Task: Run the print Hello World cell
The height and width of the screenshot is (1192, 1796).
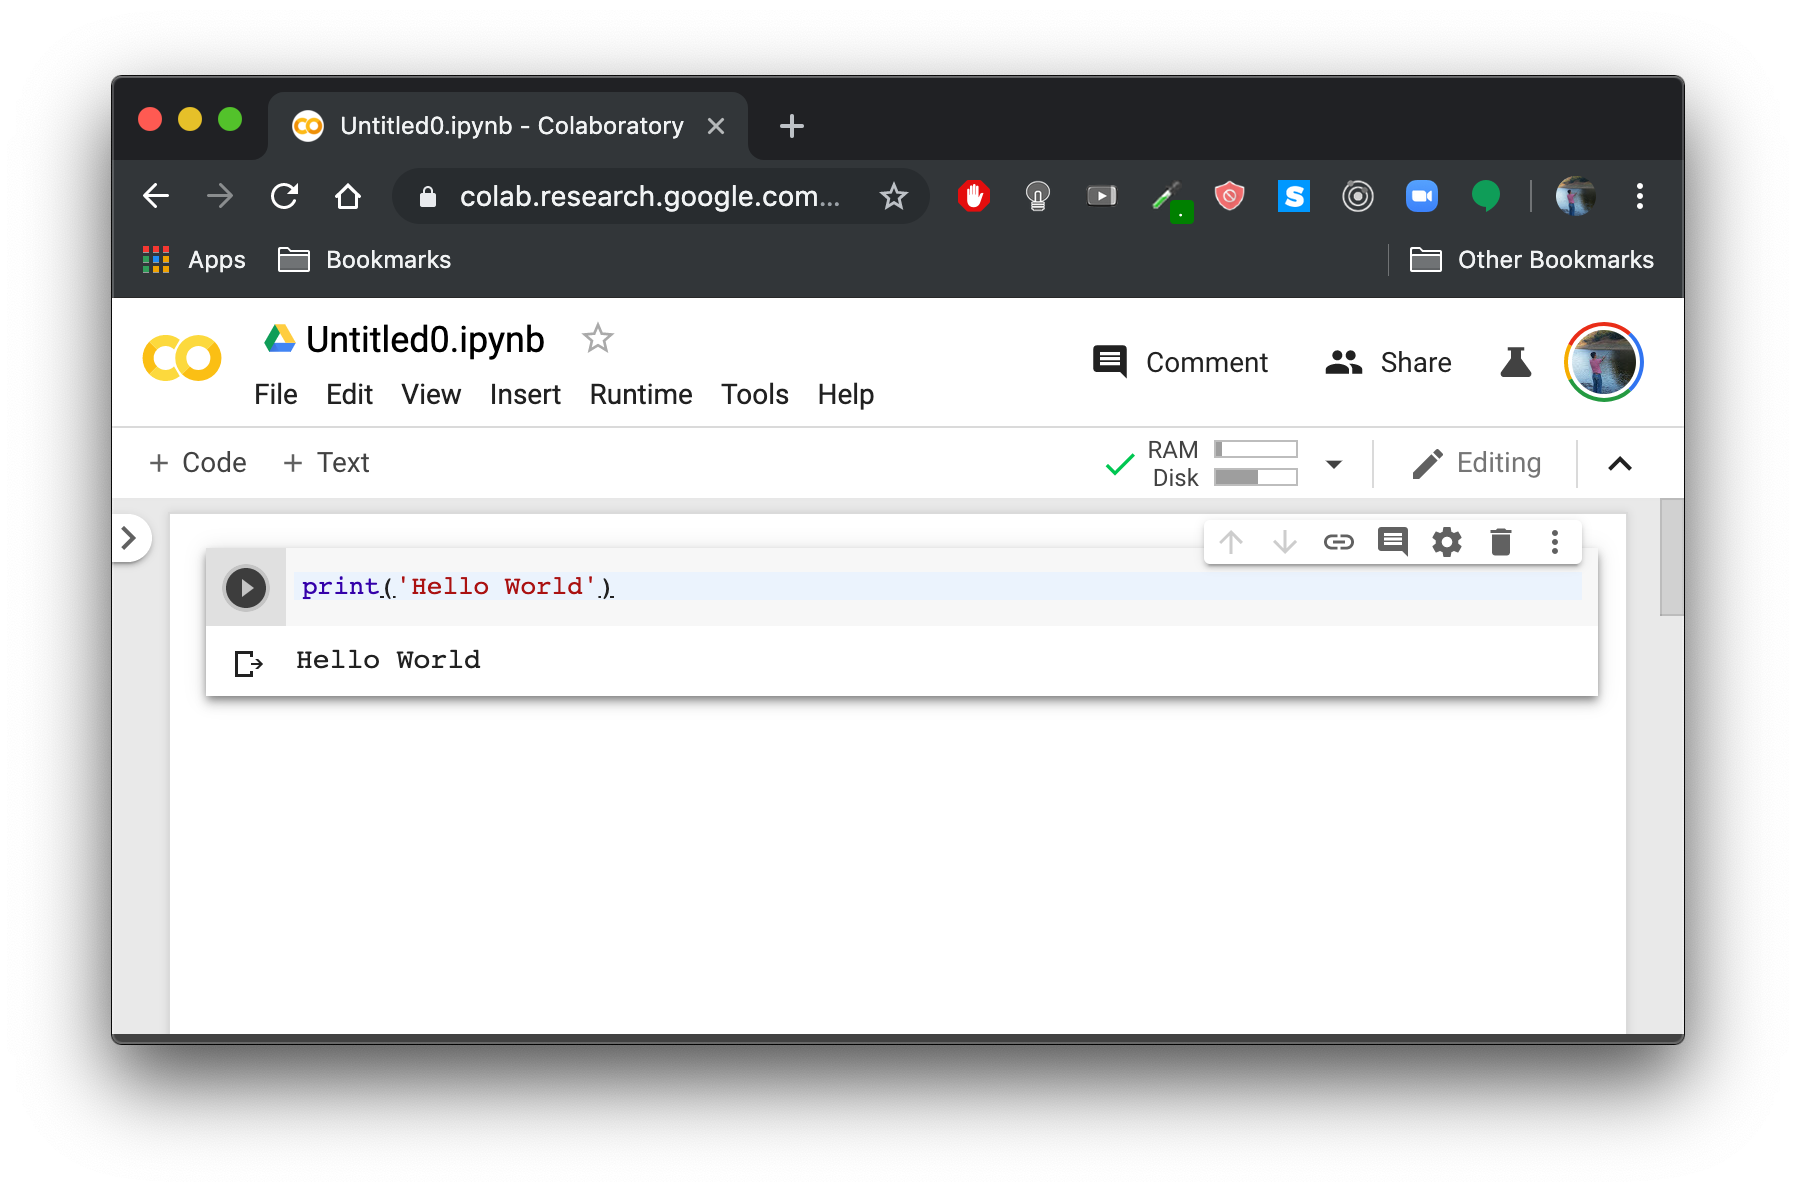Action: click(246, 588)
